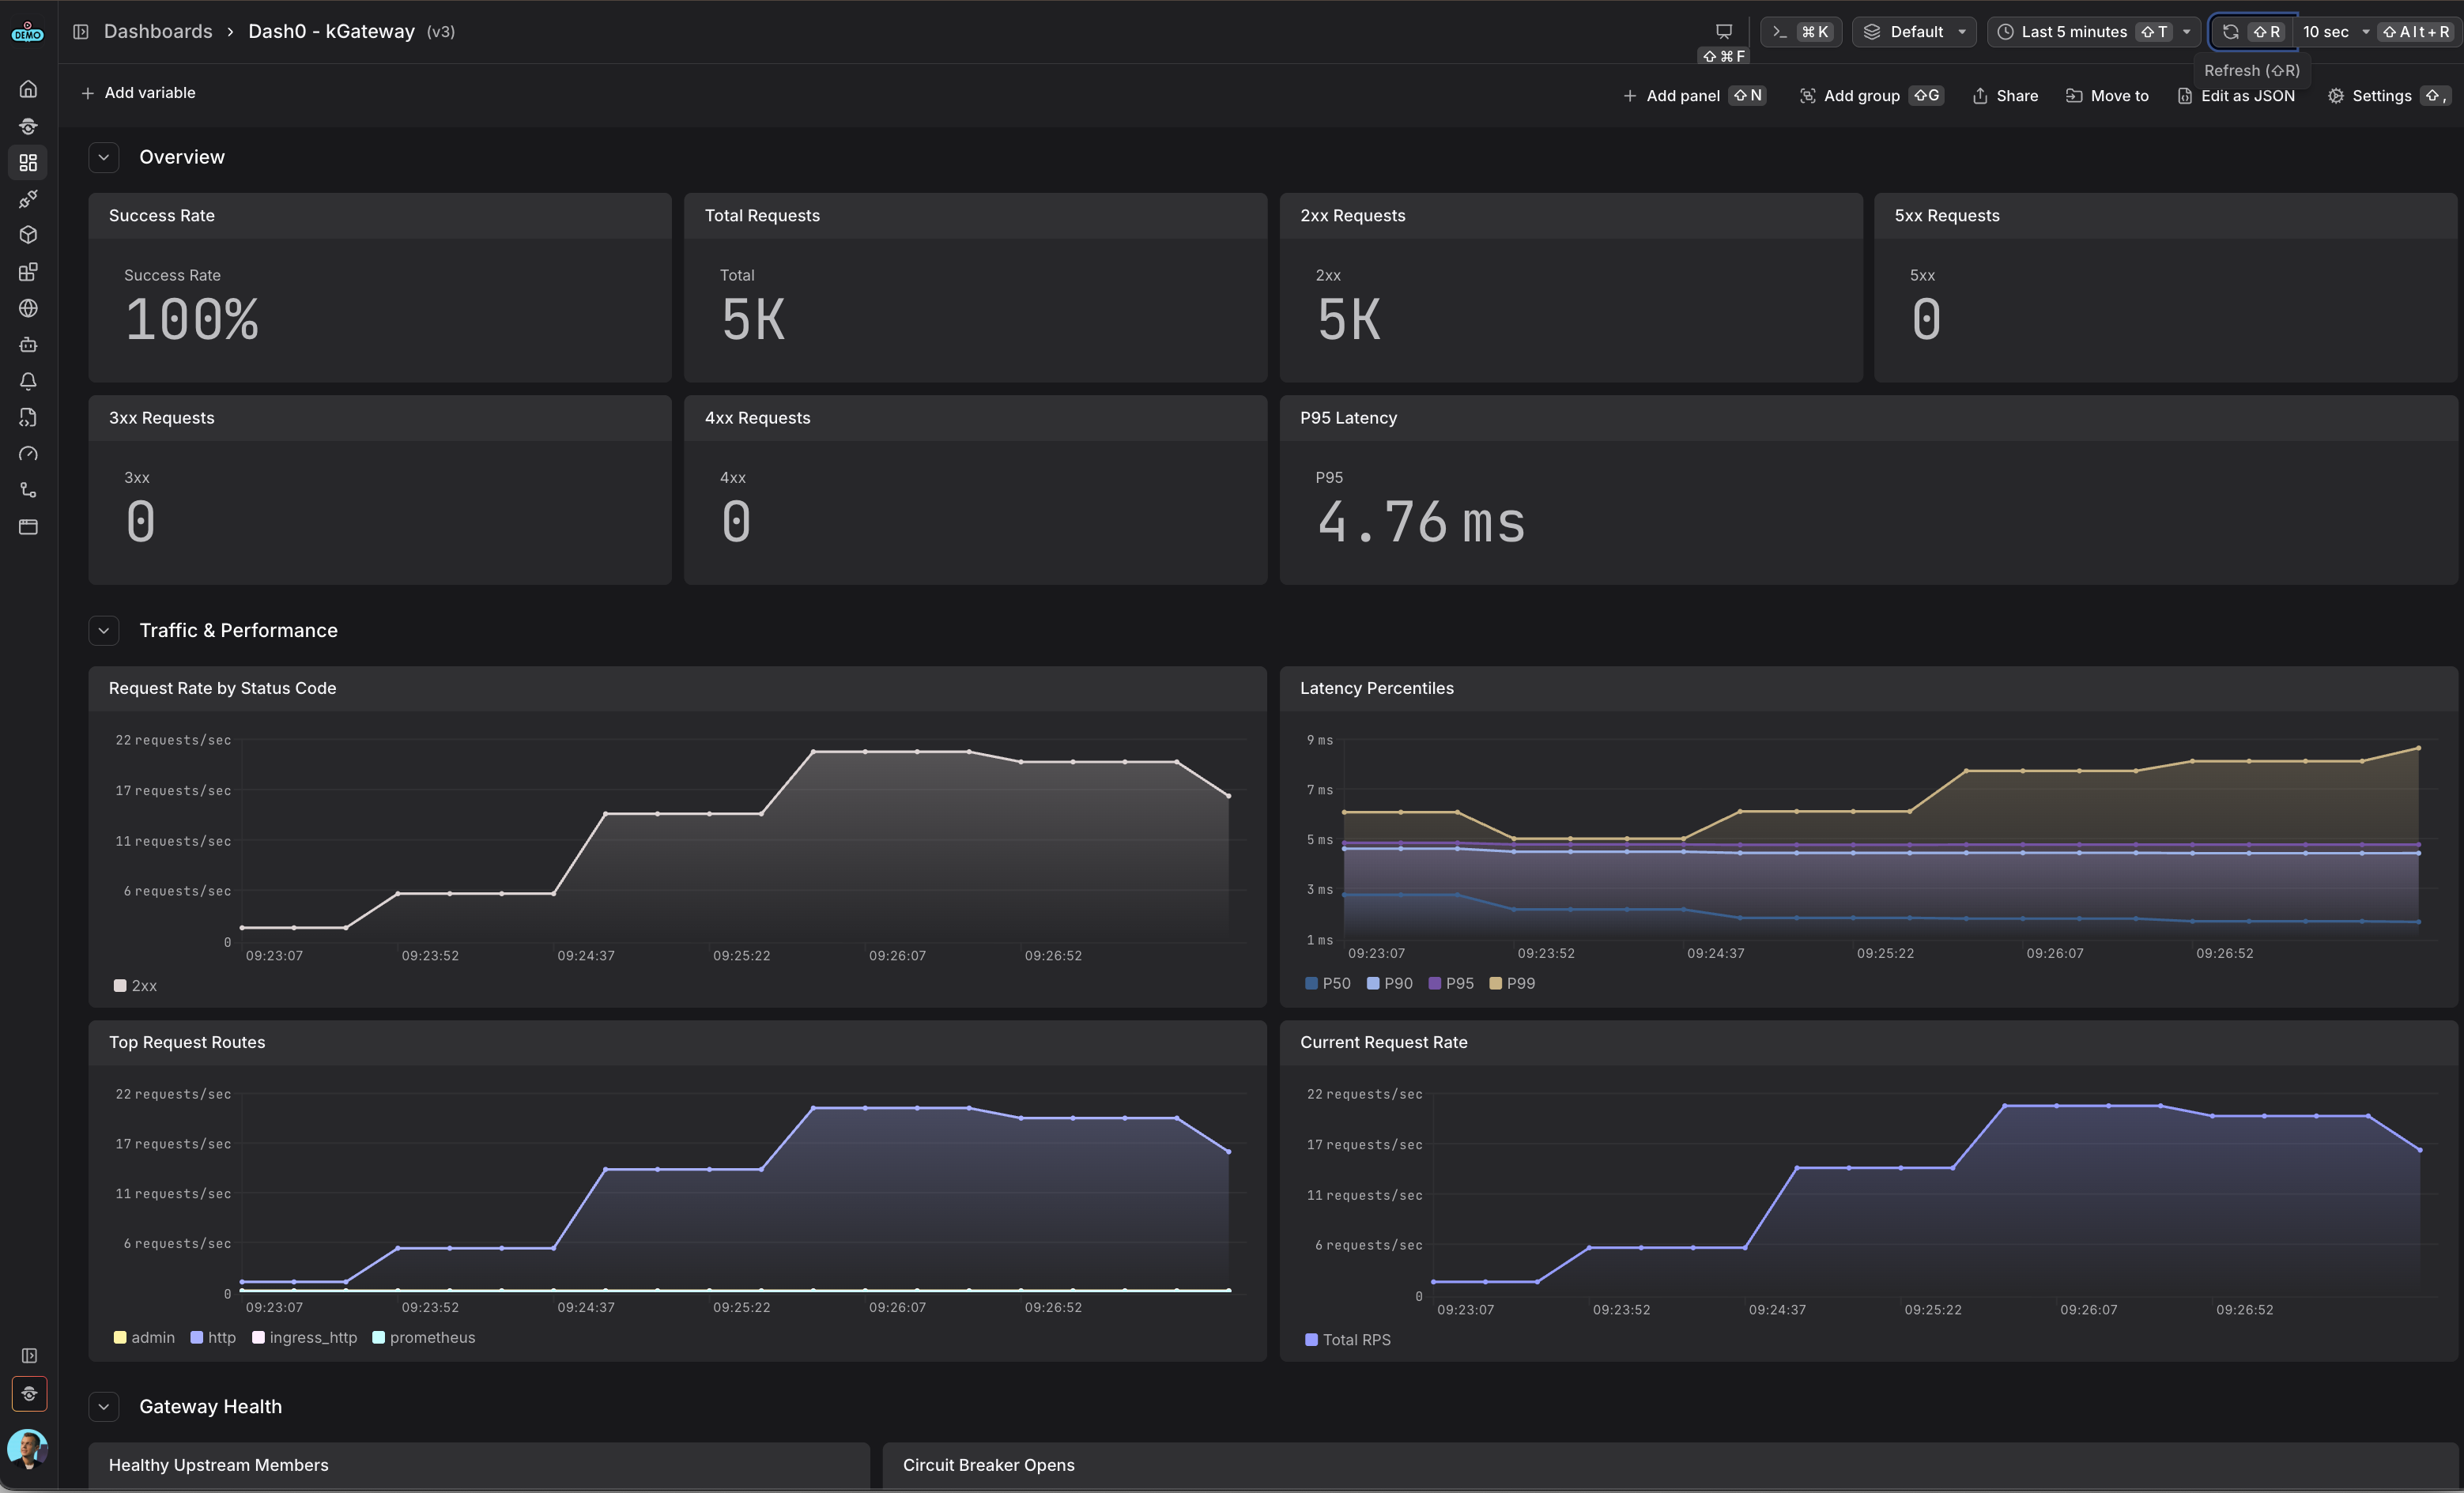Open the integrations plug icon in sidebar
The image size is (2464, 1493).
pos(28,199)
